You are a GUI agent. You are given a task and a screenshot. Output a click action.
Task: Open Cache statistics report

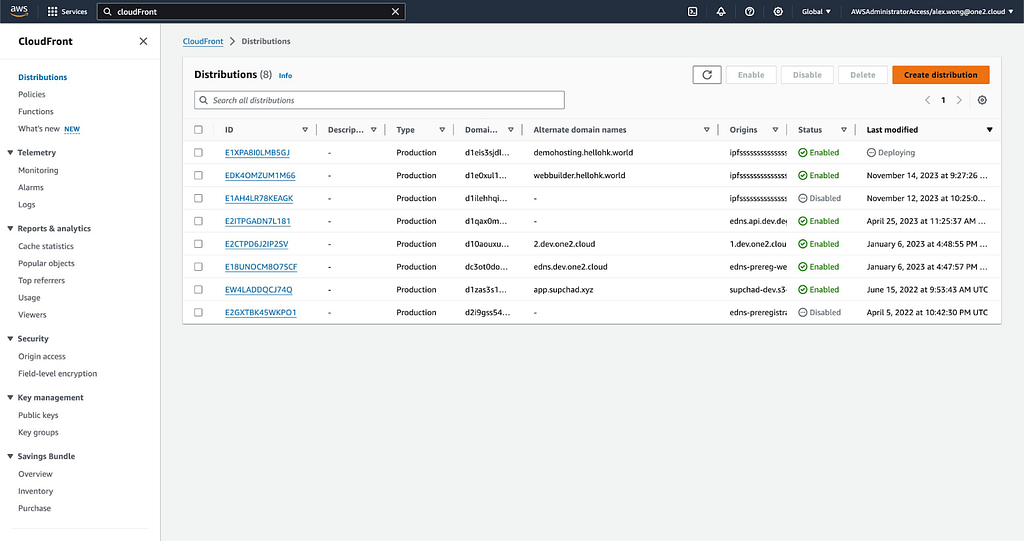46,246
